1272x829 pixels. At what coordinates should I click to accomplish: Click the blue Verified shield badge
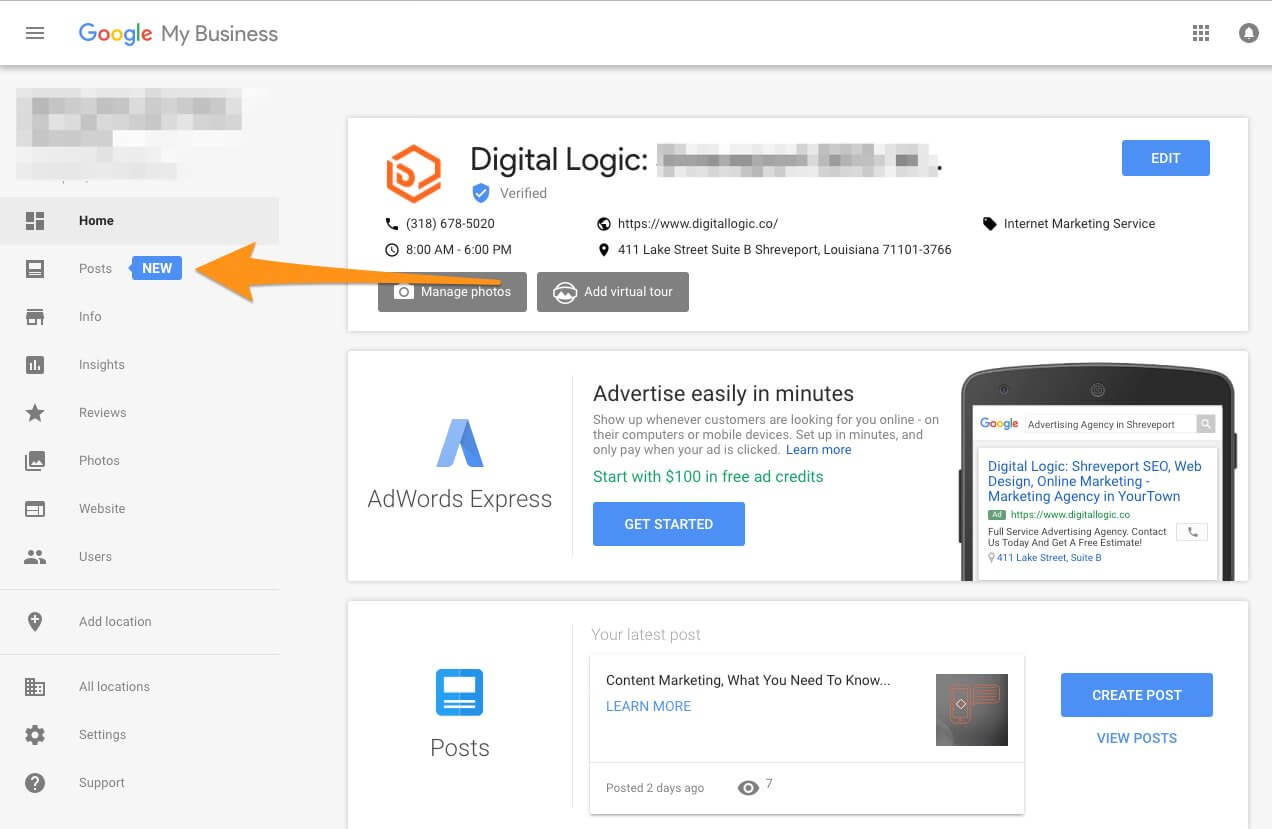tap(481, 193)
